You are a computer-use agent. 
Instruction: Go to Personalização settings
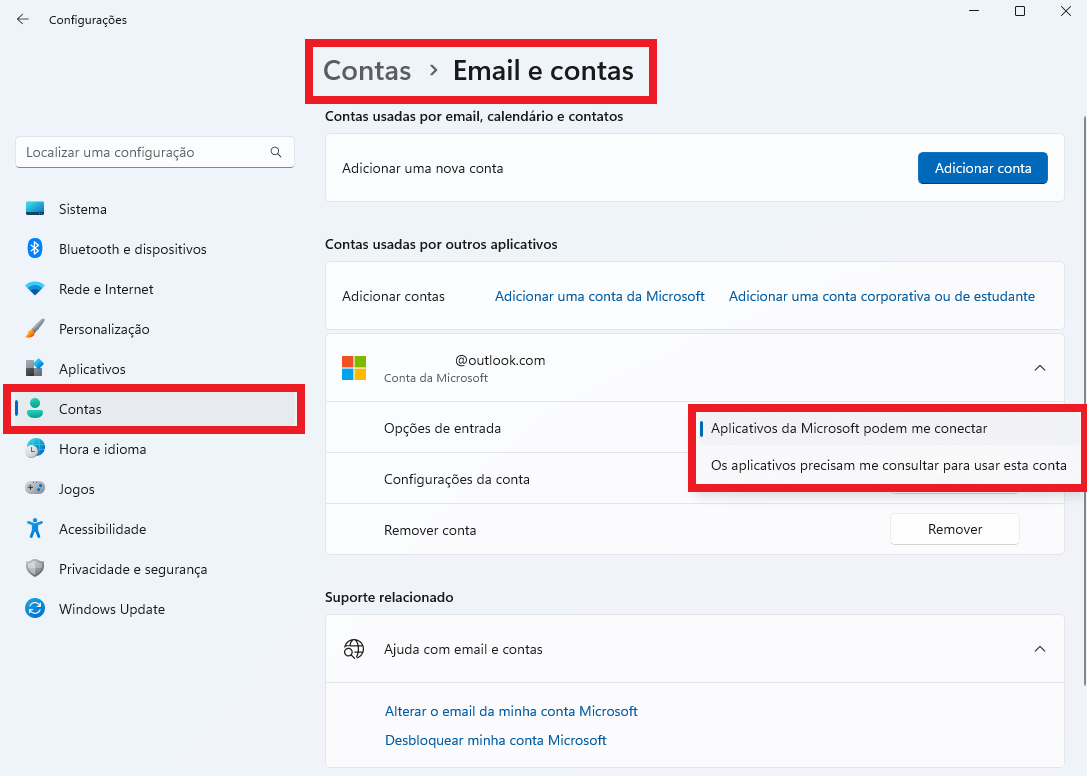(155, 329)
